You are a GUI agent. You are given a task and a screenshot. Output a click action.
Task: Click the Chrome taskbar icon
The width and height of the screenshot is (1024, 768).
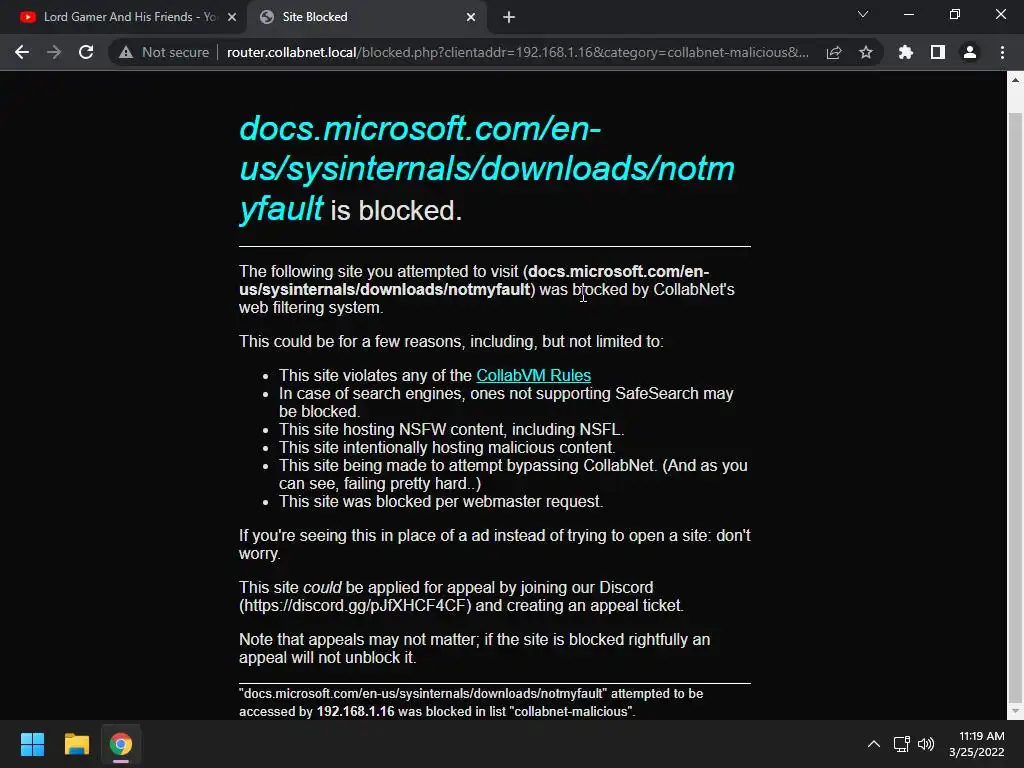(x=121, y=744)
